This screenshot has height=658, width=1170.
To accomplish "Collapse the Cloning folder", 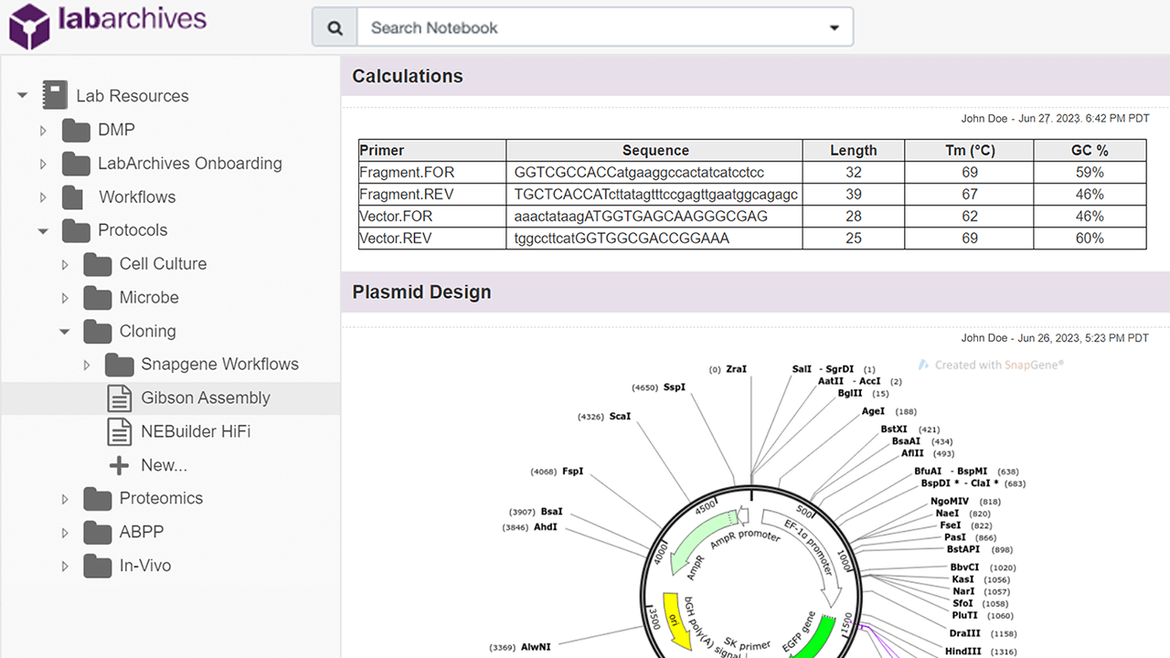I will pyautogui.click(x=65, y=331).
